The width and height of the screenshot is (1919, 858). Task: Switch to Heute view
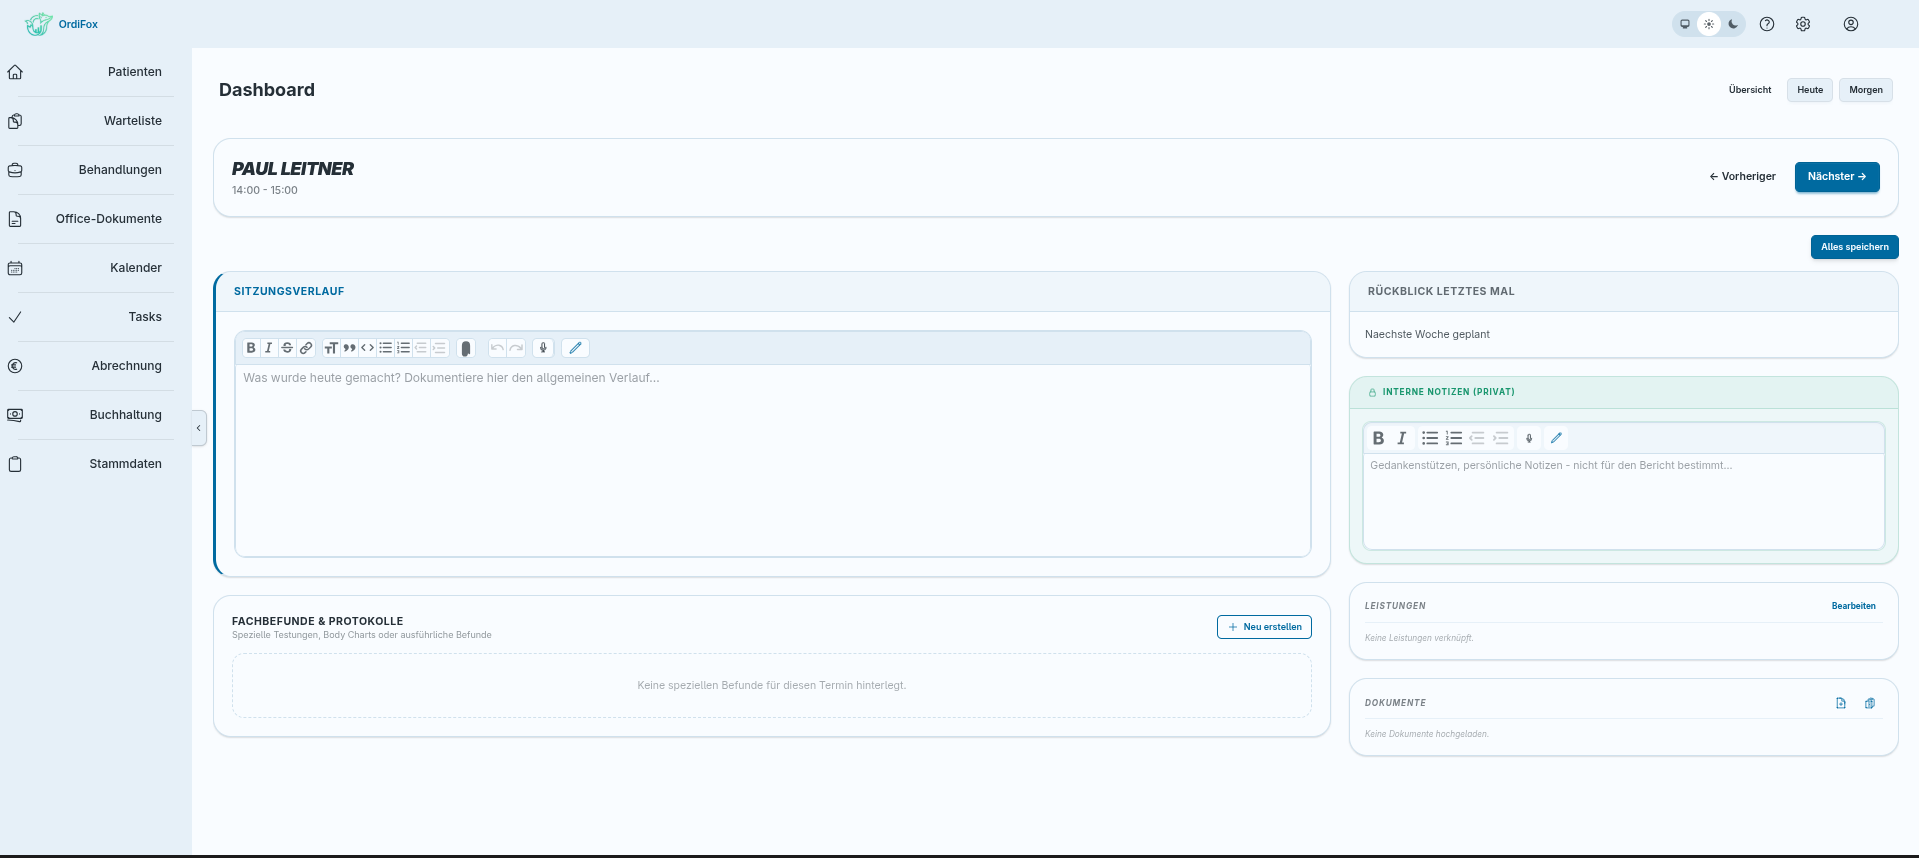coord(1810,90)
